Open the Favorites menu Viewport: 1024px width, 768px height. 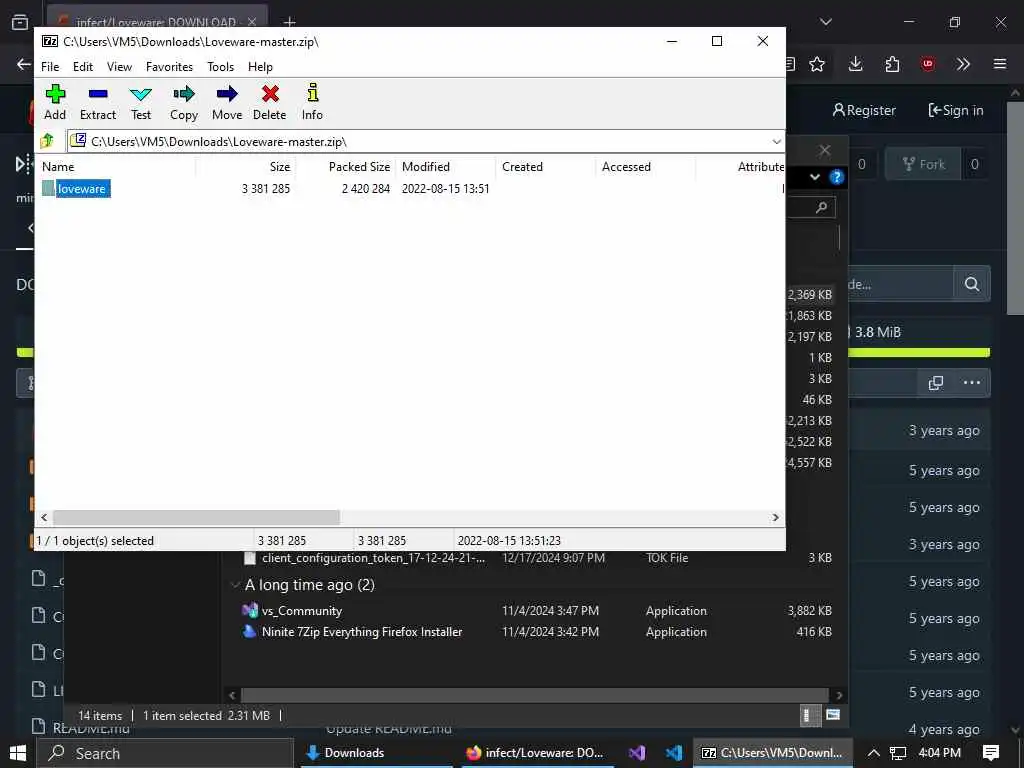click(169, 67)
